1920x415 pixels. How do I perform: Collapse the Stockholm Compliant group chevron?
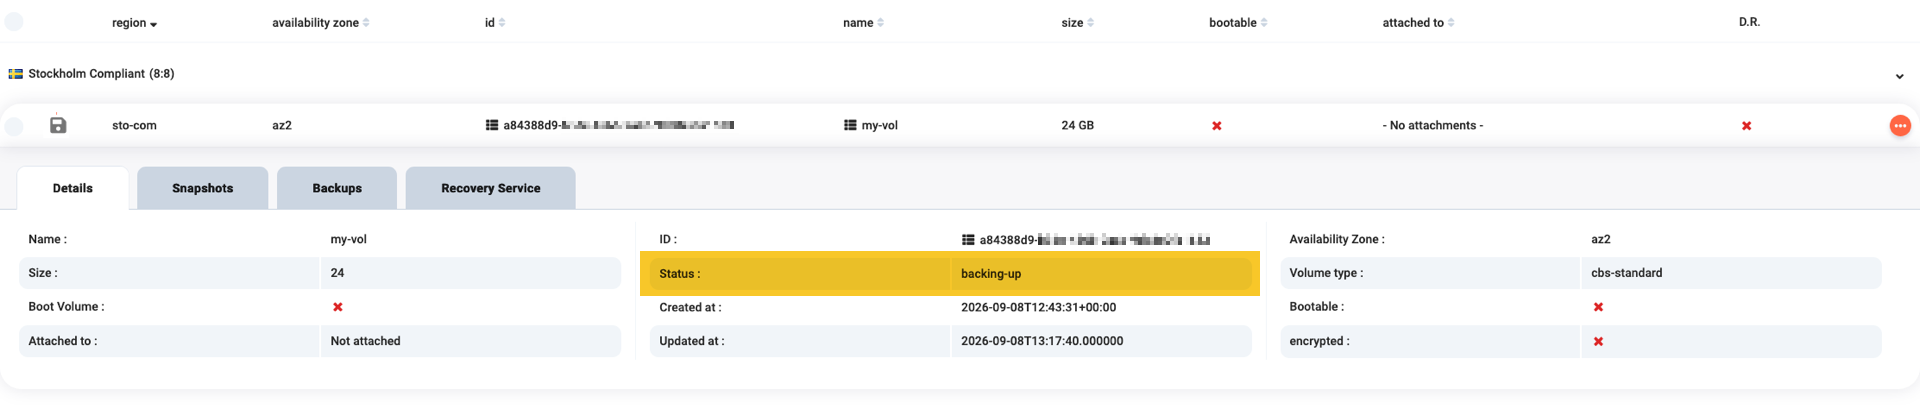point(1899,76)
